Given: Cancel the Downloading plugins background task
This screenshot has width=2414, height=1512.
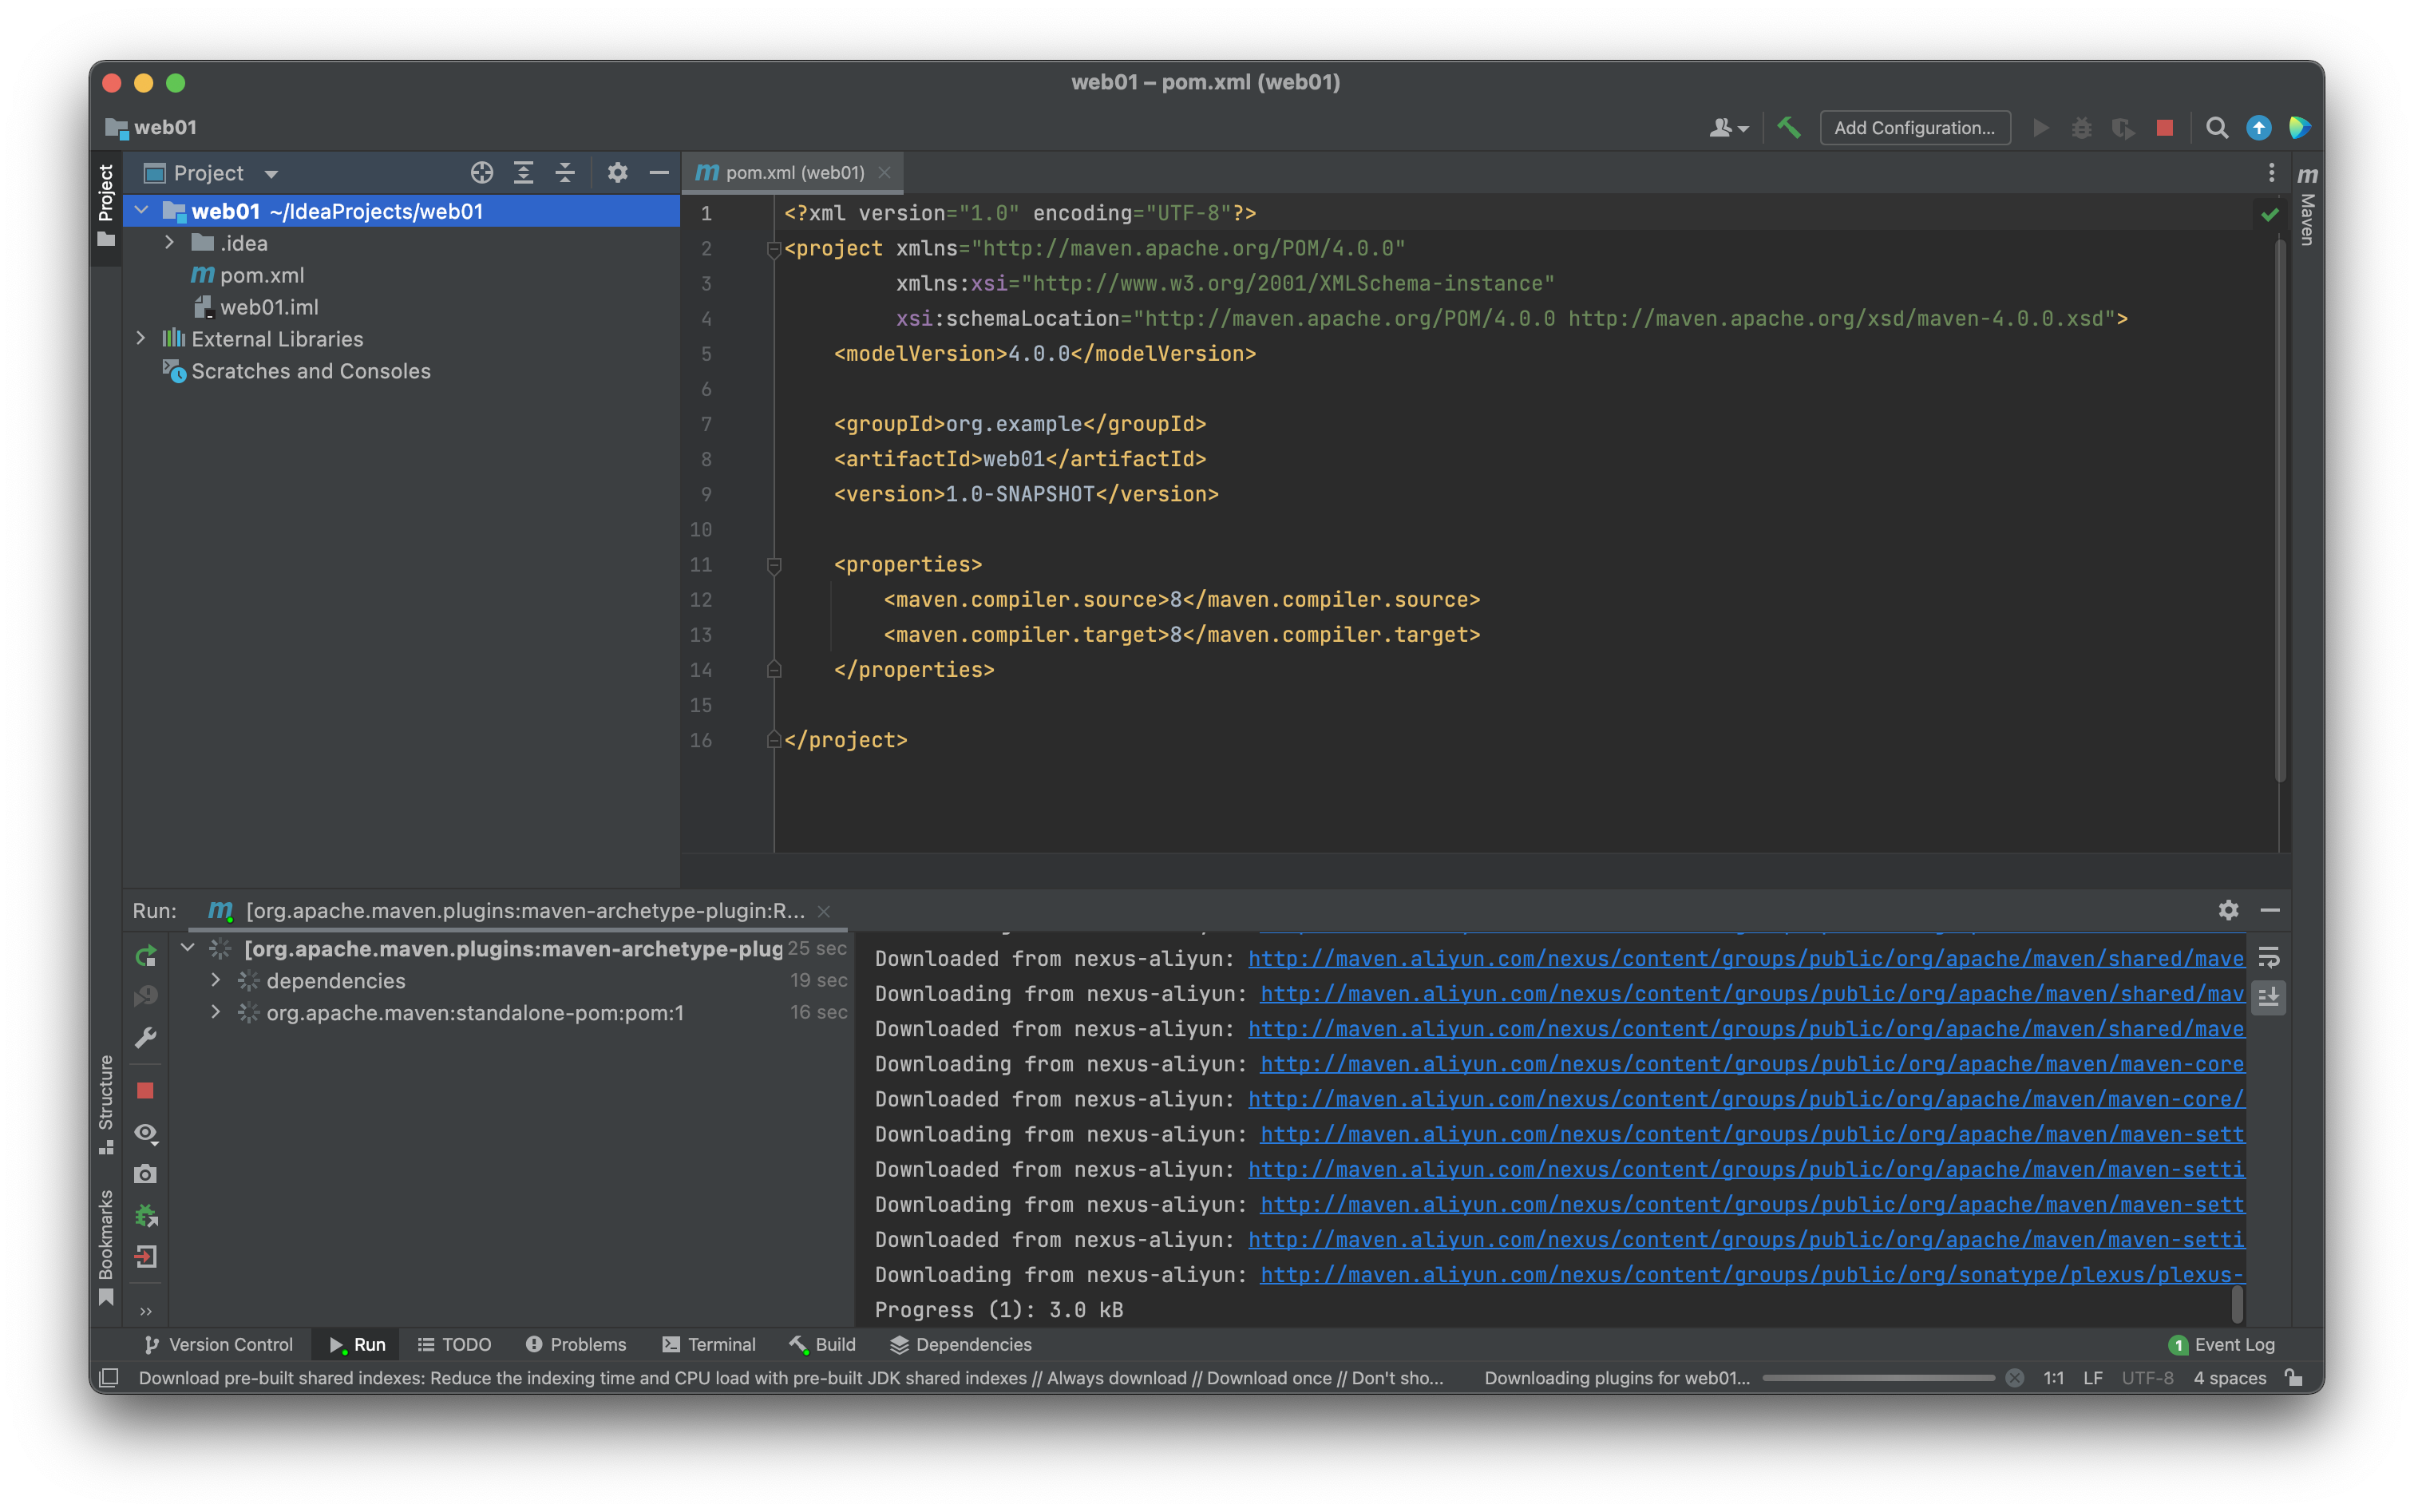Looking at the screenshot, I should pyautogui.click(x=2015, y=1378).
